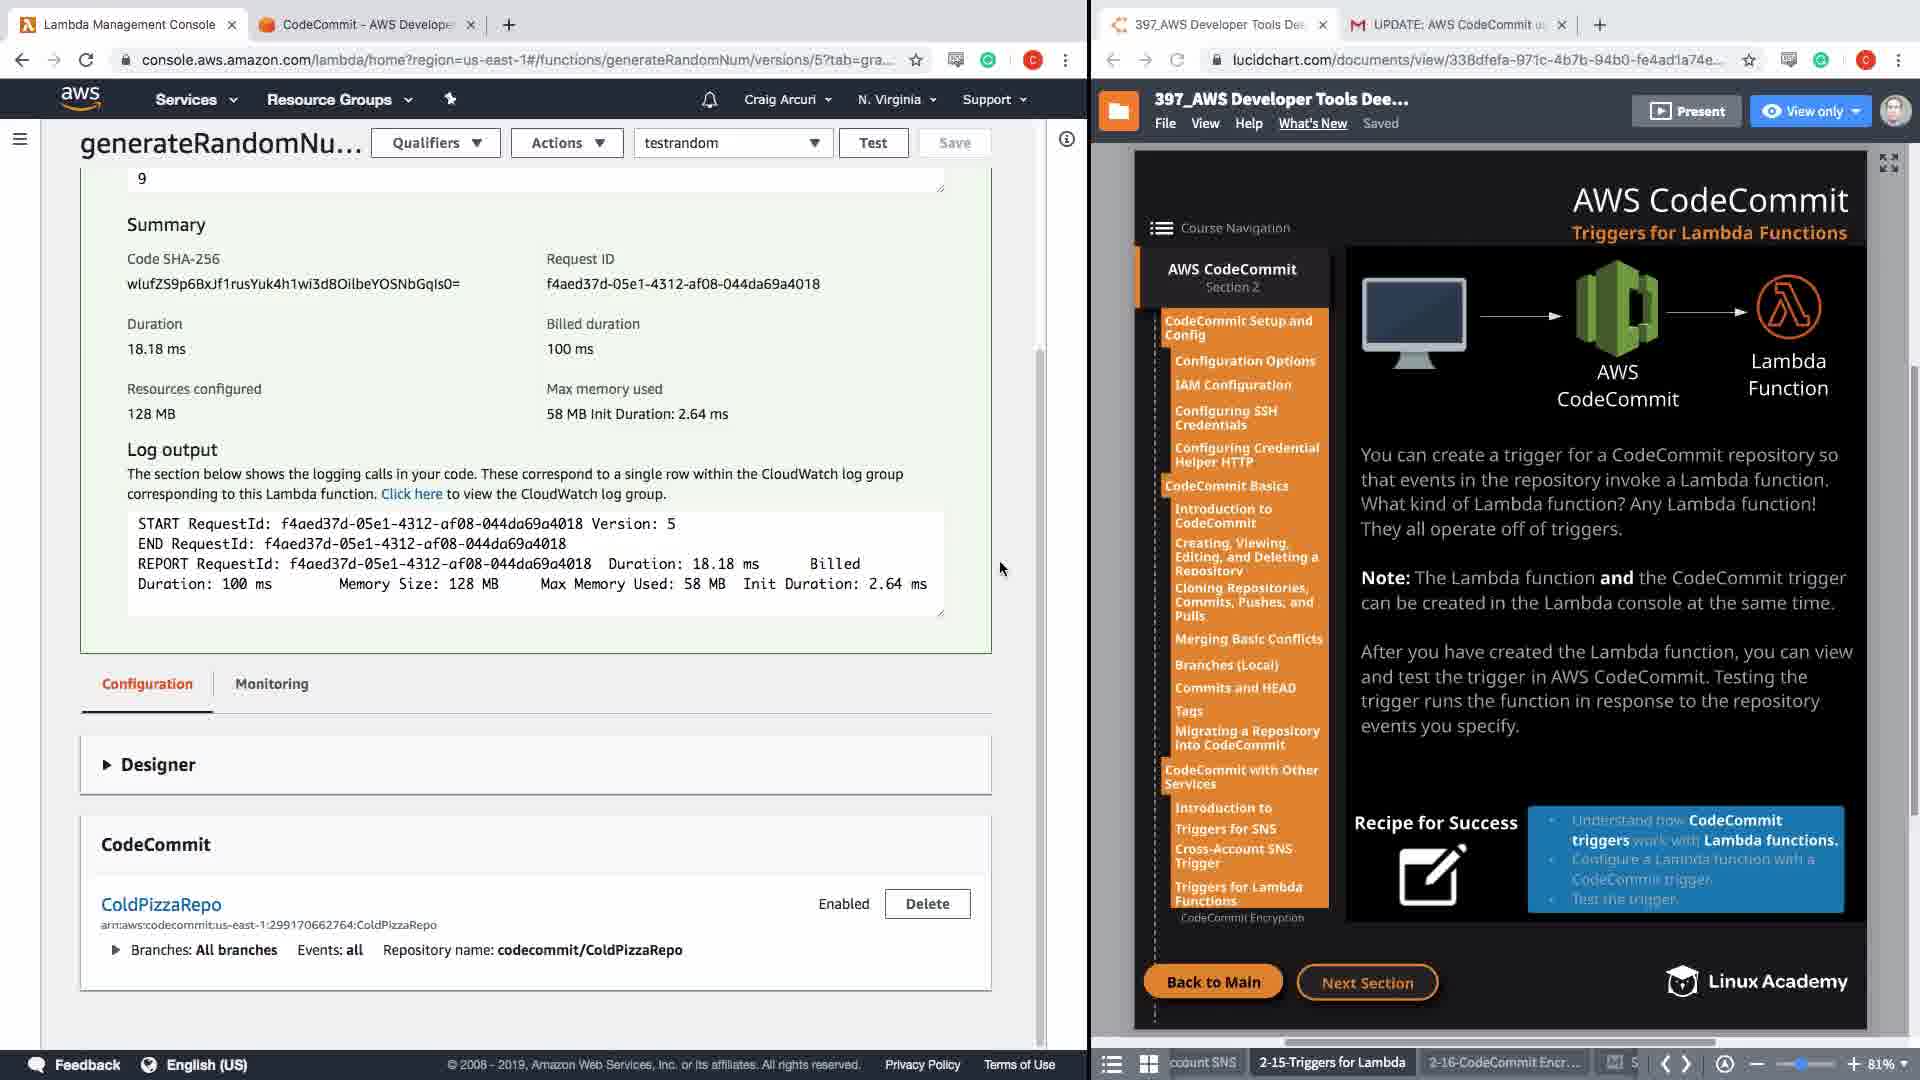The width and height of the screenshot is (1920, 1080).
Task: Click the pin shortcut icon in AWS navbar
Action: (450, 99)
